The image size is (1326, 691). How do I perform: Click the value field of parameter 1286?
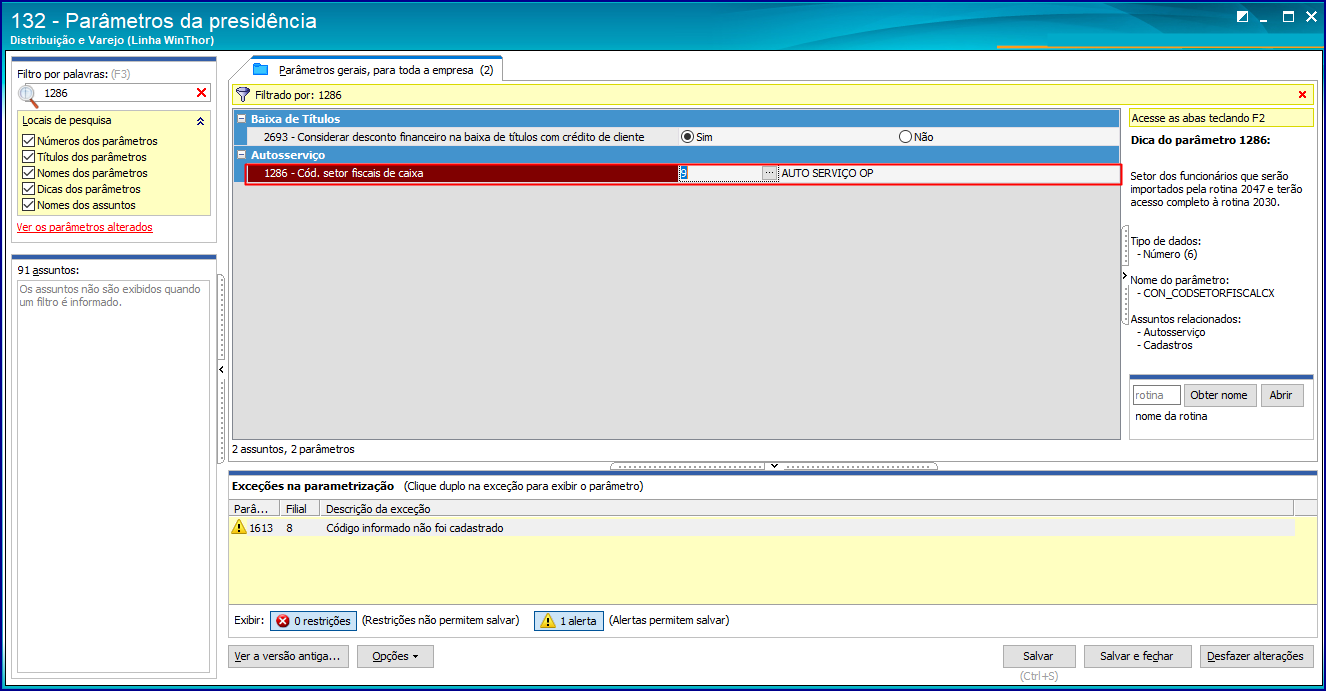click(720, 173)
